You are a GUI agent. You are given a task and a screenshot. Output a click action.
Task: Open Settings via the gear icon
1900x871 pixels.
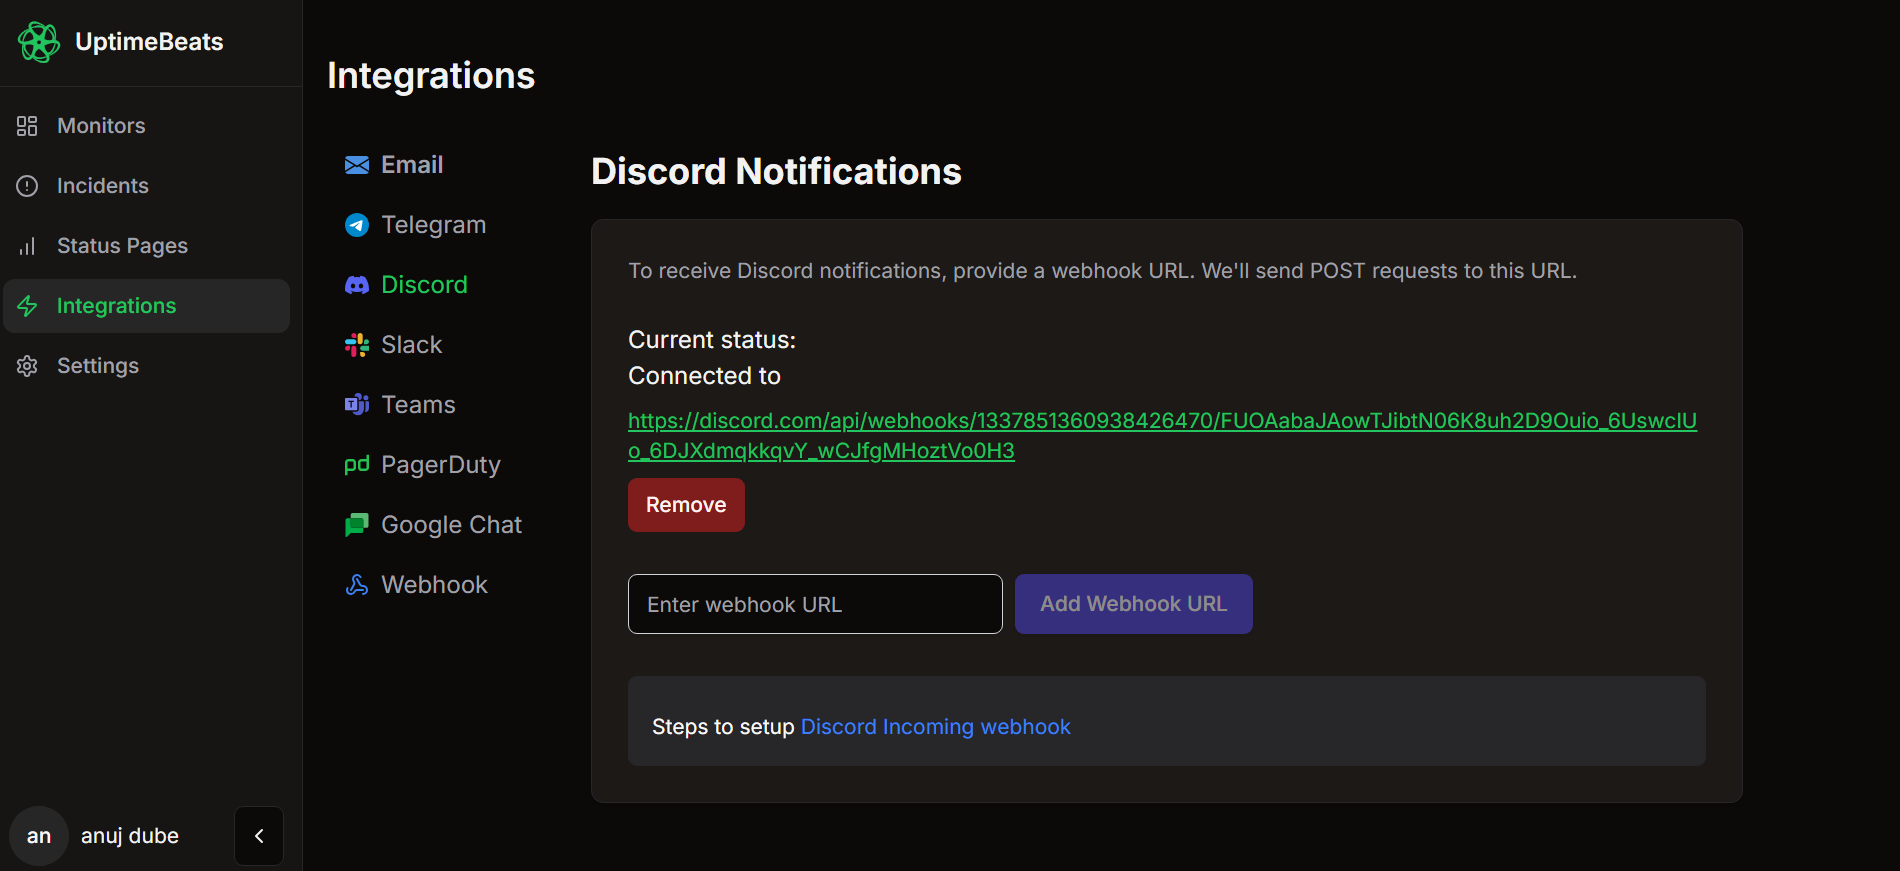(27, 366)
